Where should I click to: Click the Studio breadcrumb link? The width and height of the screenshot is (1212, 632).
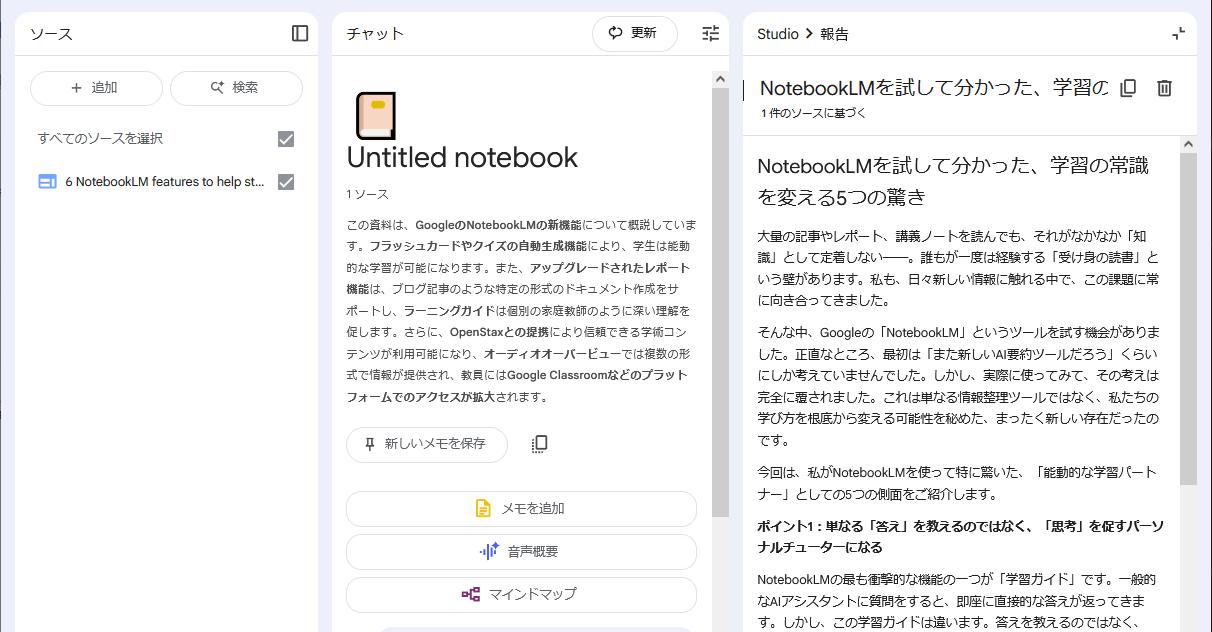(778, 34)
